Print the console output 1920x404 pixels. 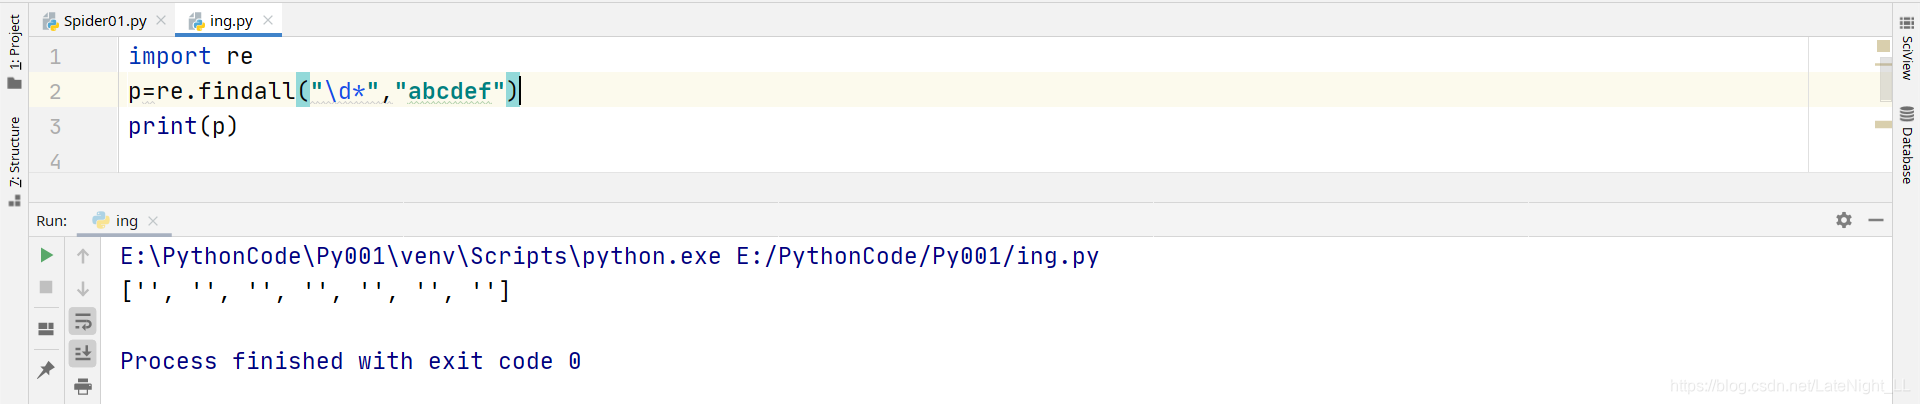(83, 386)
